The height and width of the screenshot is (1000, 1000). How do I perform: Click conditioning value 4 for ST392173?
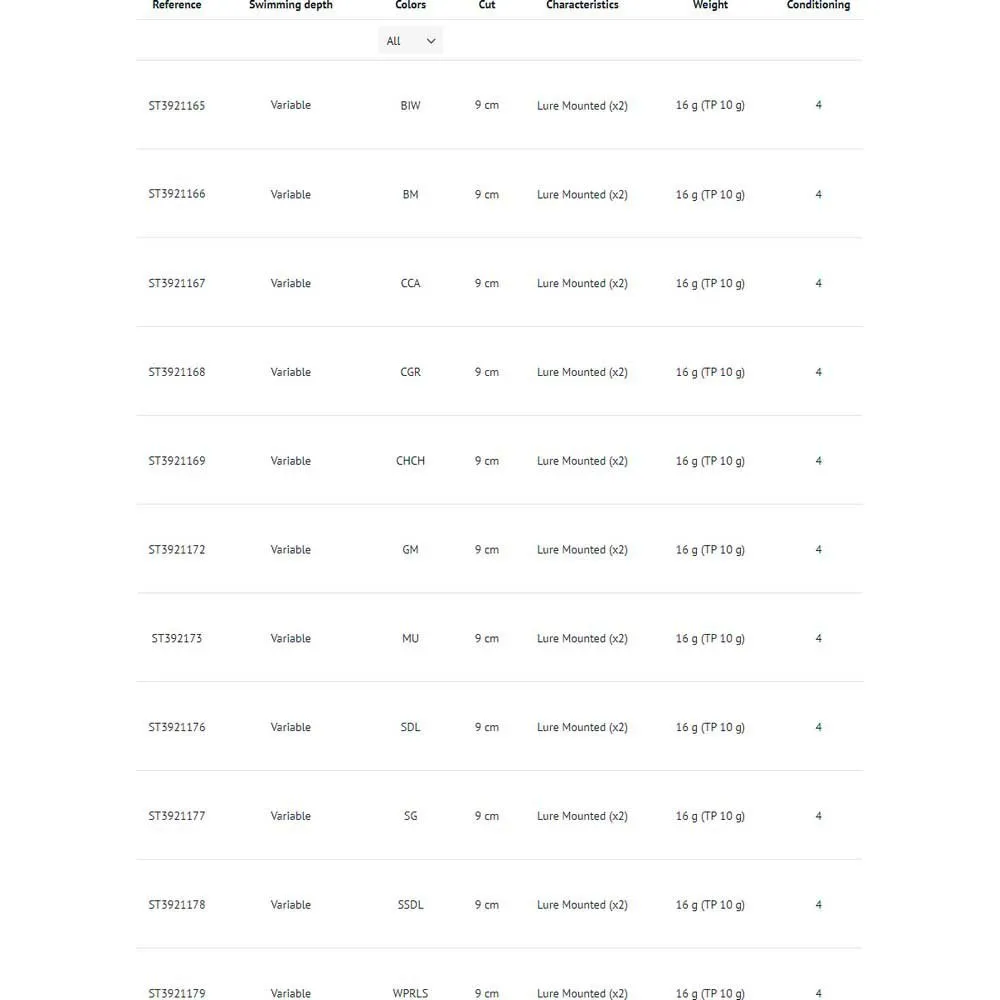pyautogui.click(x=818, y=638)
